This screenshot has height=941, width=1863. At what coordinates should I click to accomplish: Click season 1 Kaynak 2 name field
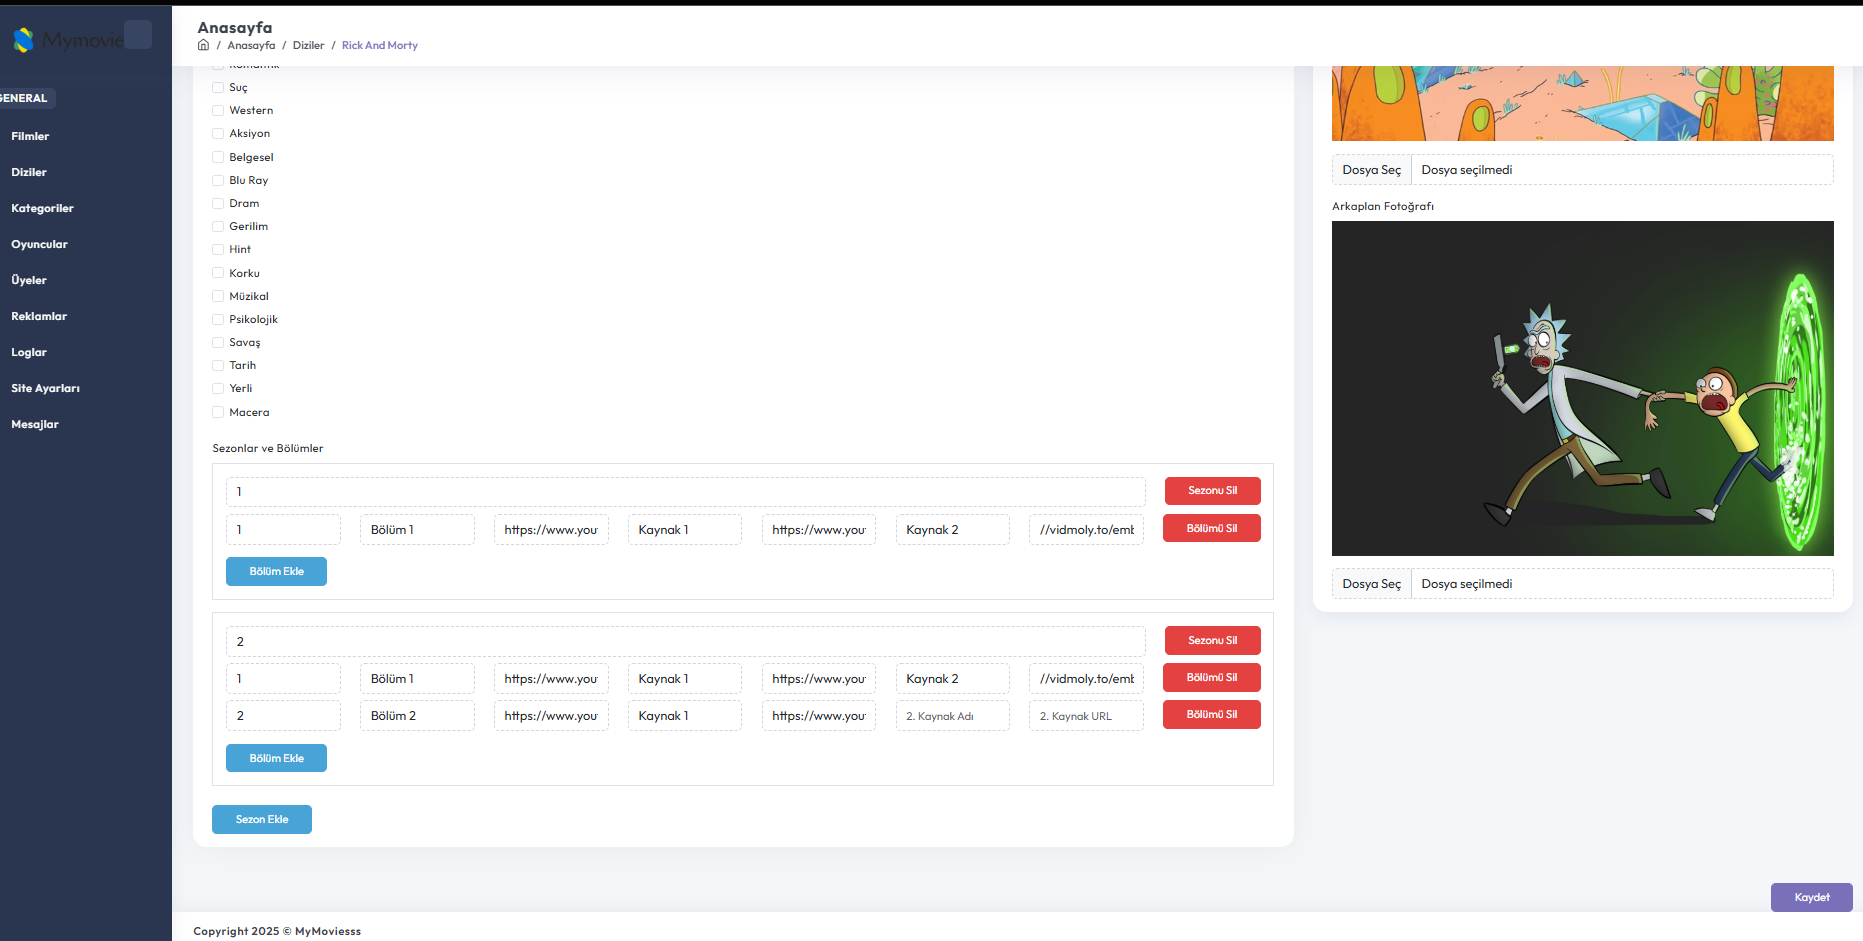[x=952, y=529]
